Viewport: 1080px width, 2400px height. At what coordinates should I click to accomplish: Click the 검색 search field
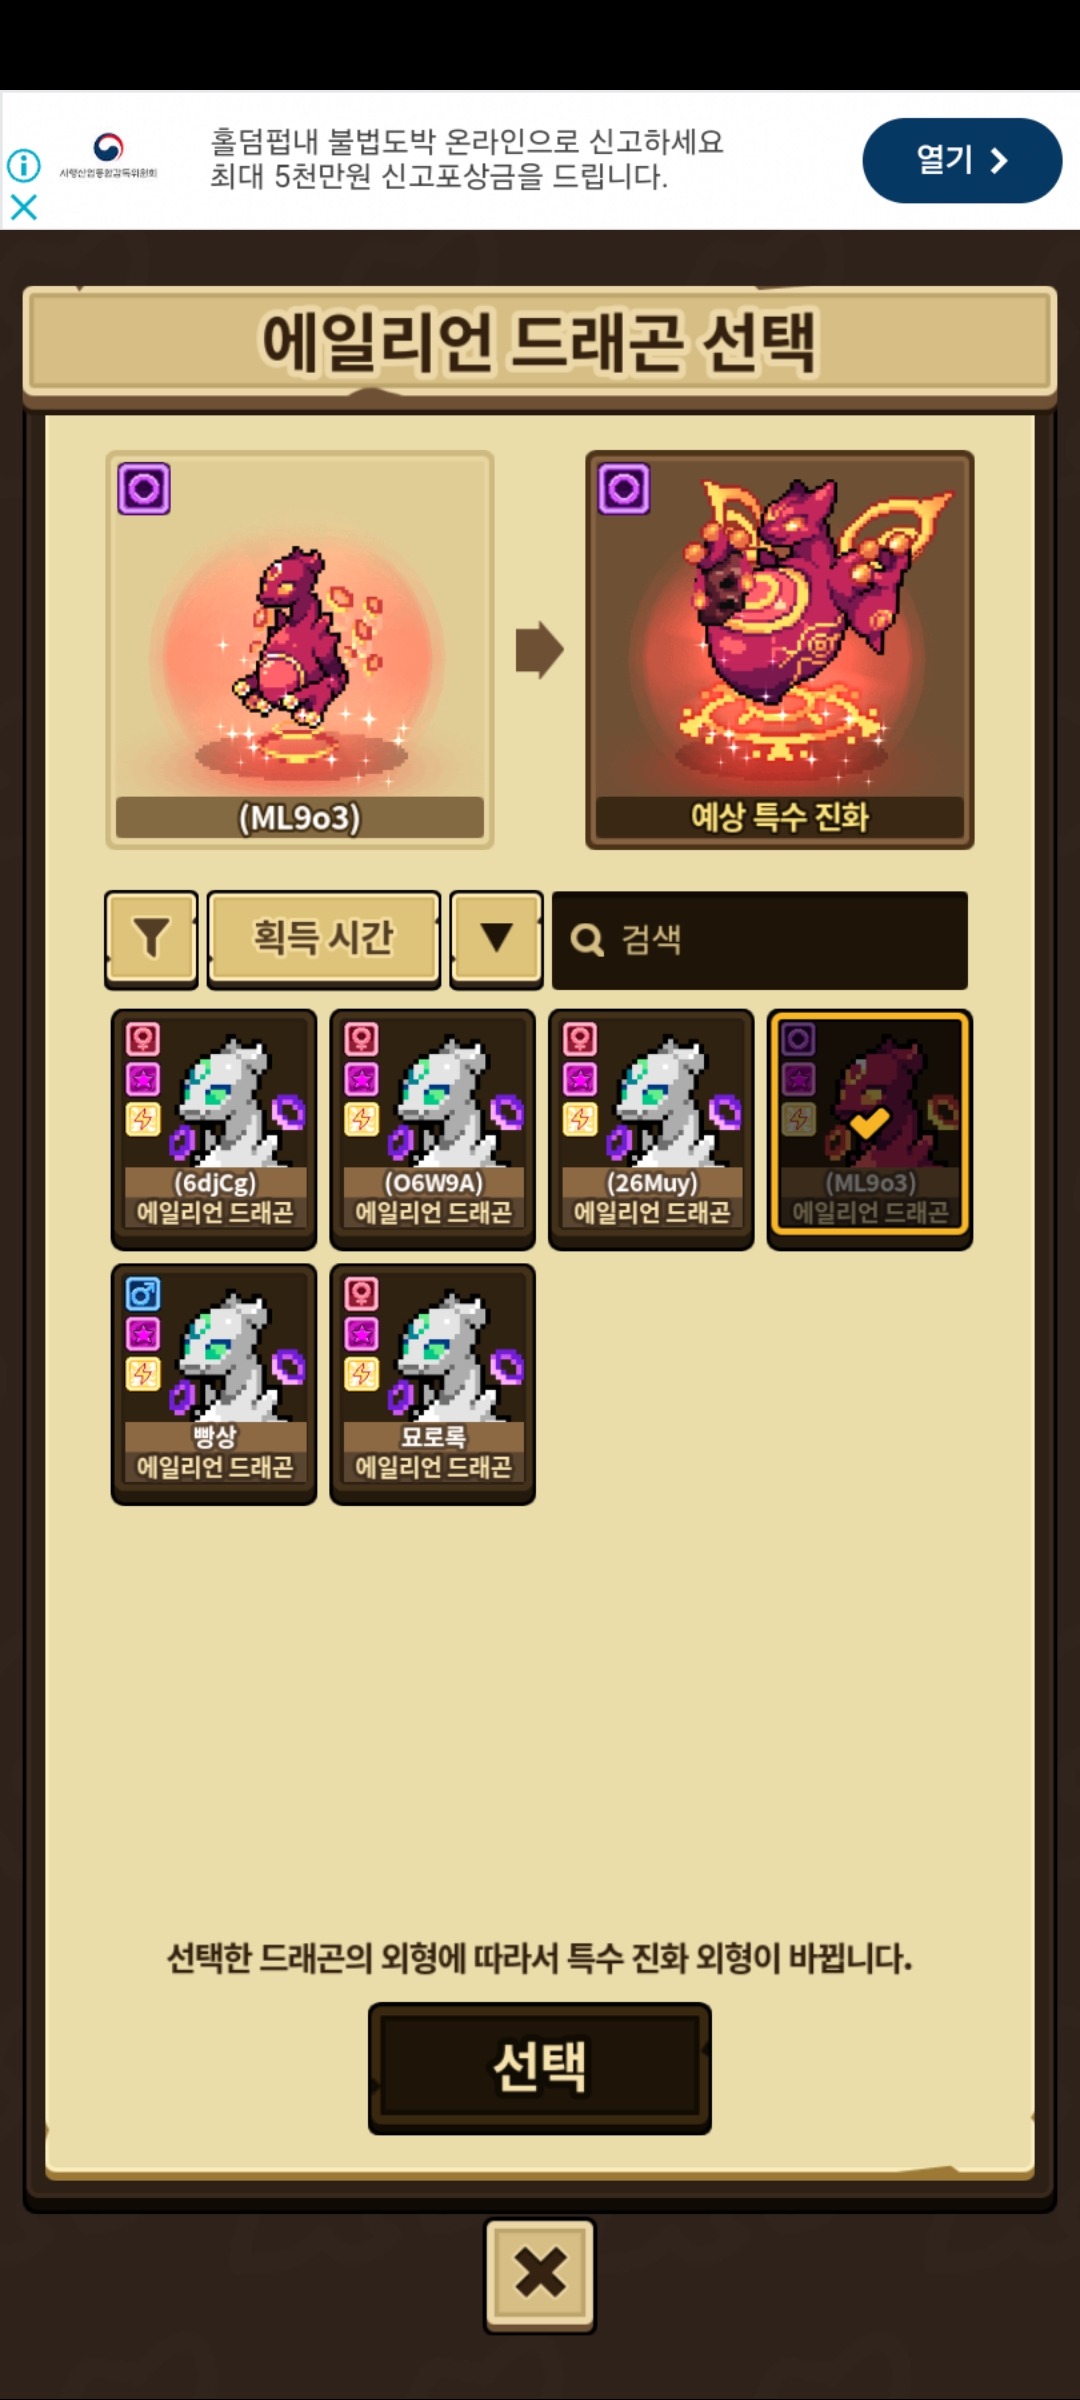point(759,940)
